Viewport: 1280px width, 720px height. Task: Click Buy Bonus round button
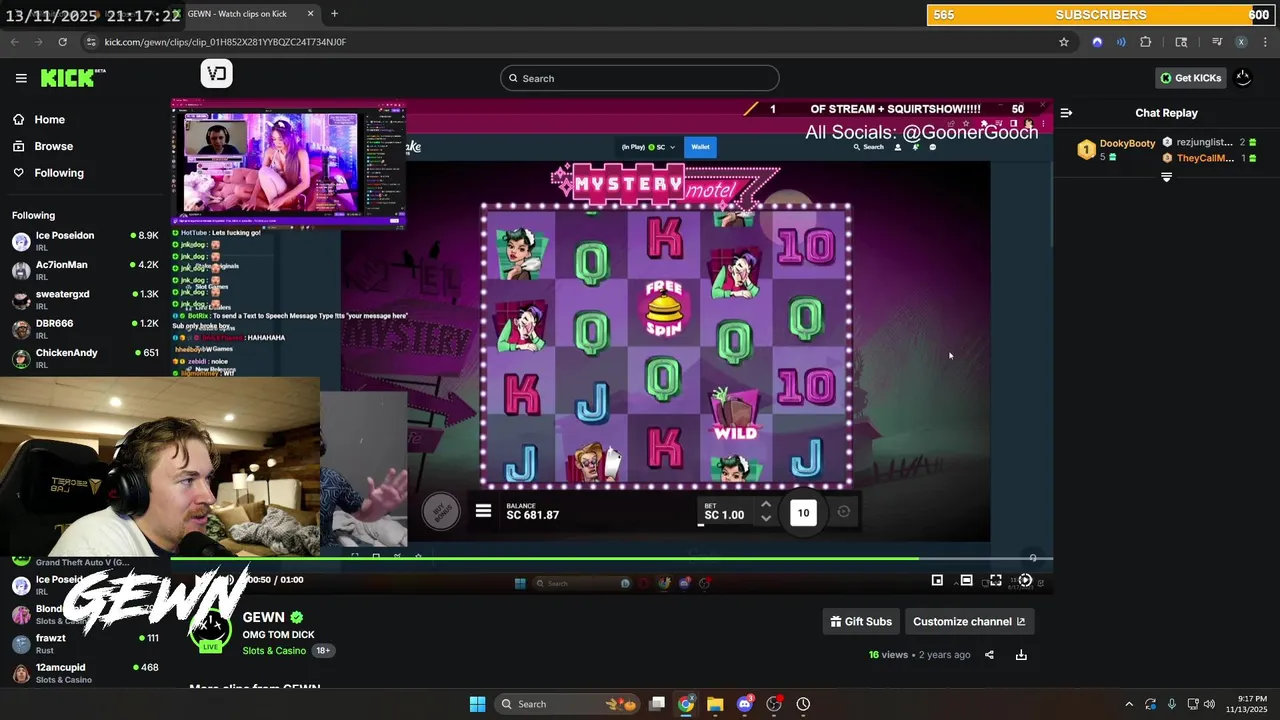coord(440,511)
